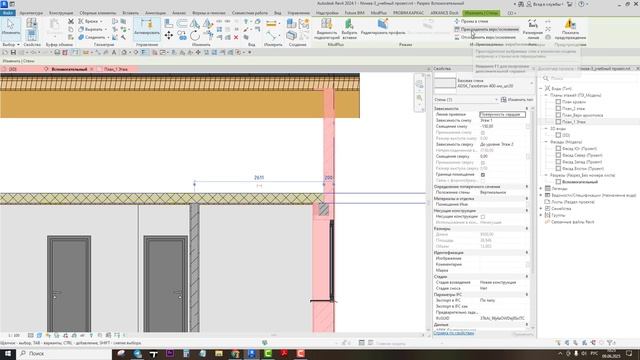Click checkbox next to Вспомогательный section
This screenshot has width=640, height=360.
point(558,182)
